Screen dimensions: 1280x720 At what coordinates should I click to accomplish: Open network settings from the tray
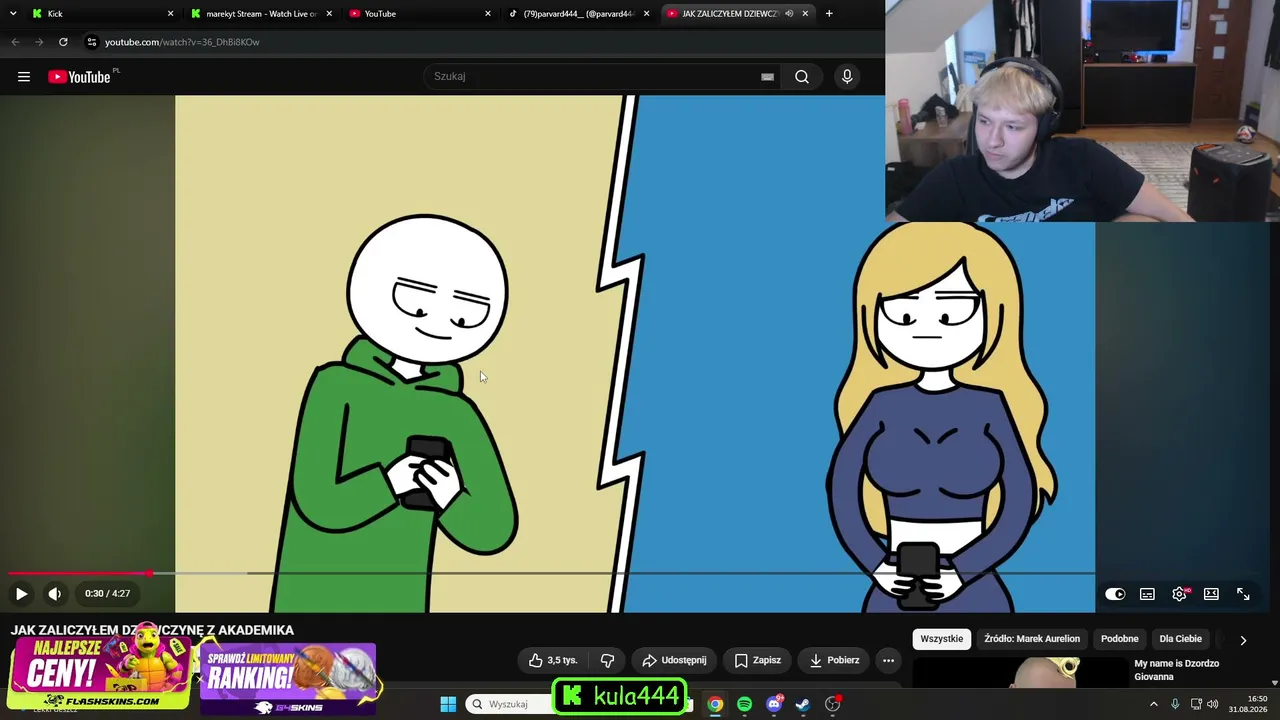1196,704
